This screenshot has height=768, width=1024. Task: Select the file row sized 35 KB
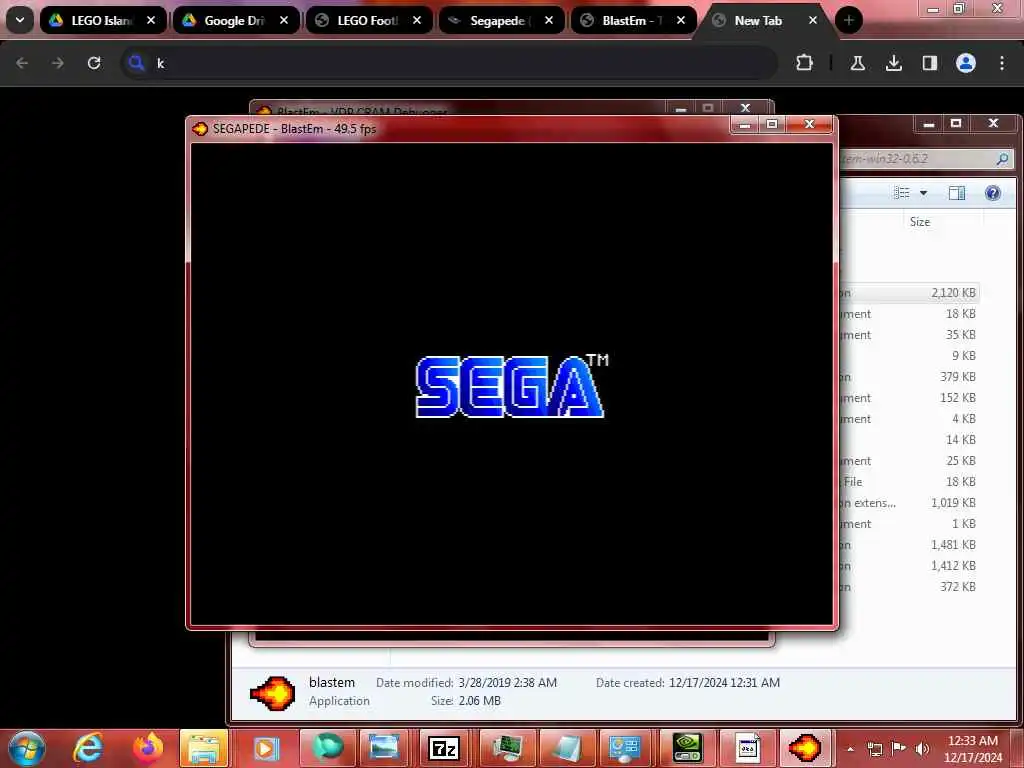(908, 334)
